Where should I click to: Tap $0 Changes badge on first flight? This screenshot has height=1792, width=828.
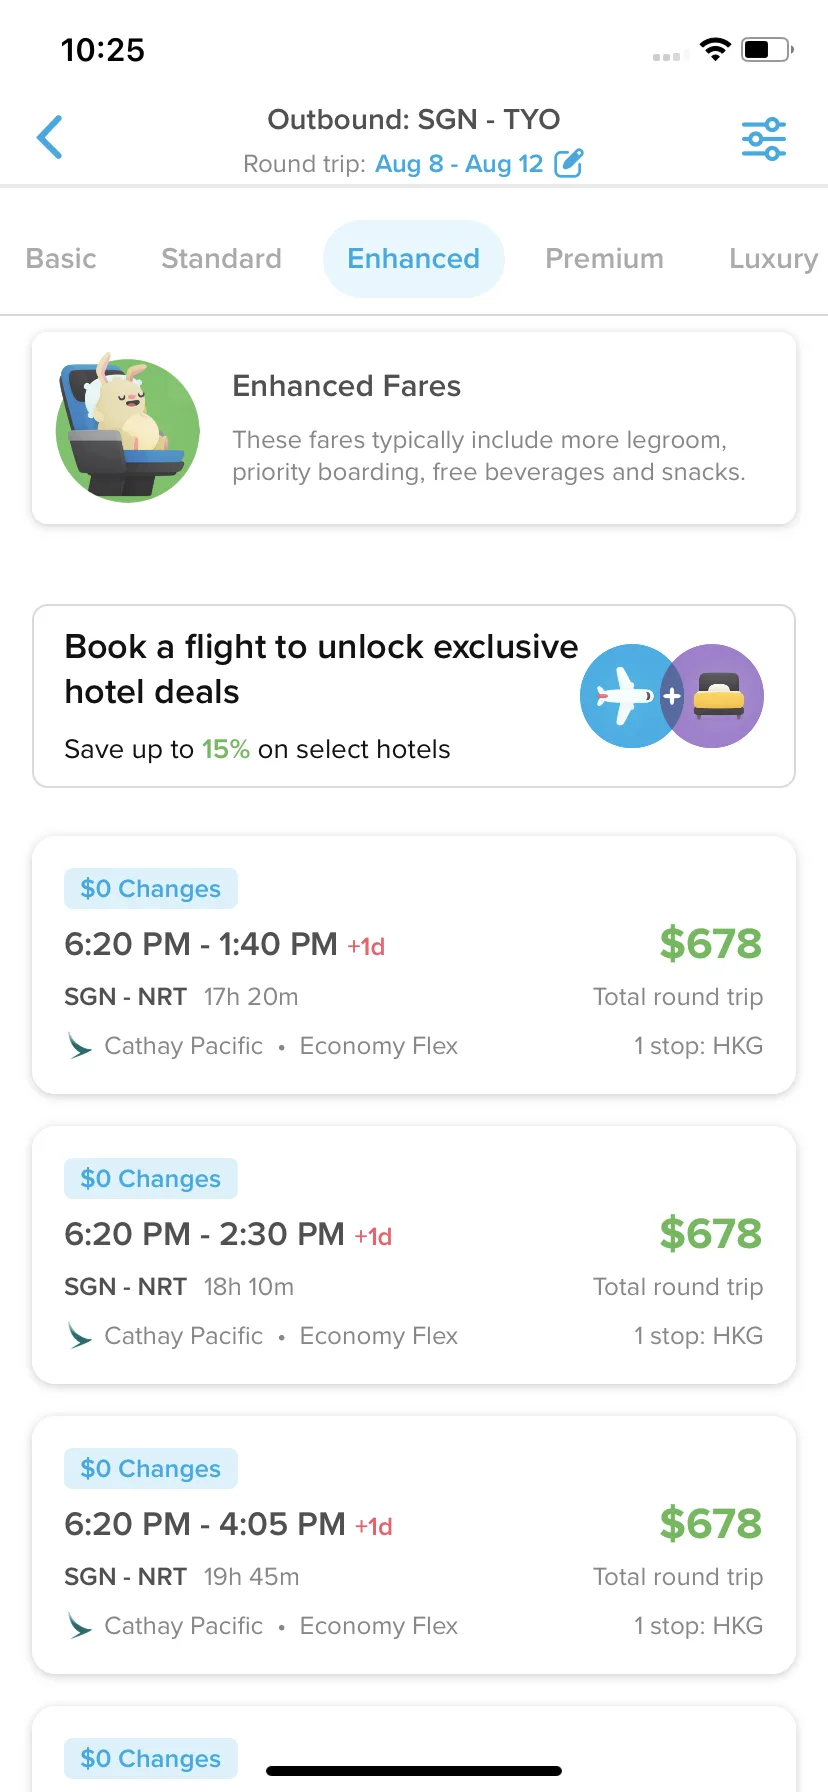151,889
